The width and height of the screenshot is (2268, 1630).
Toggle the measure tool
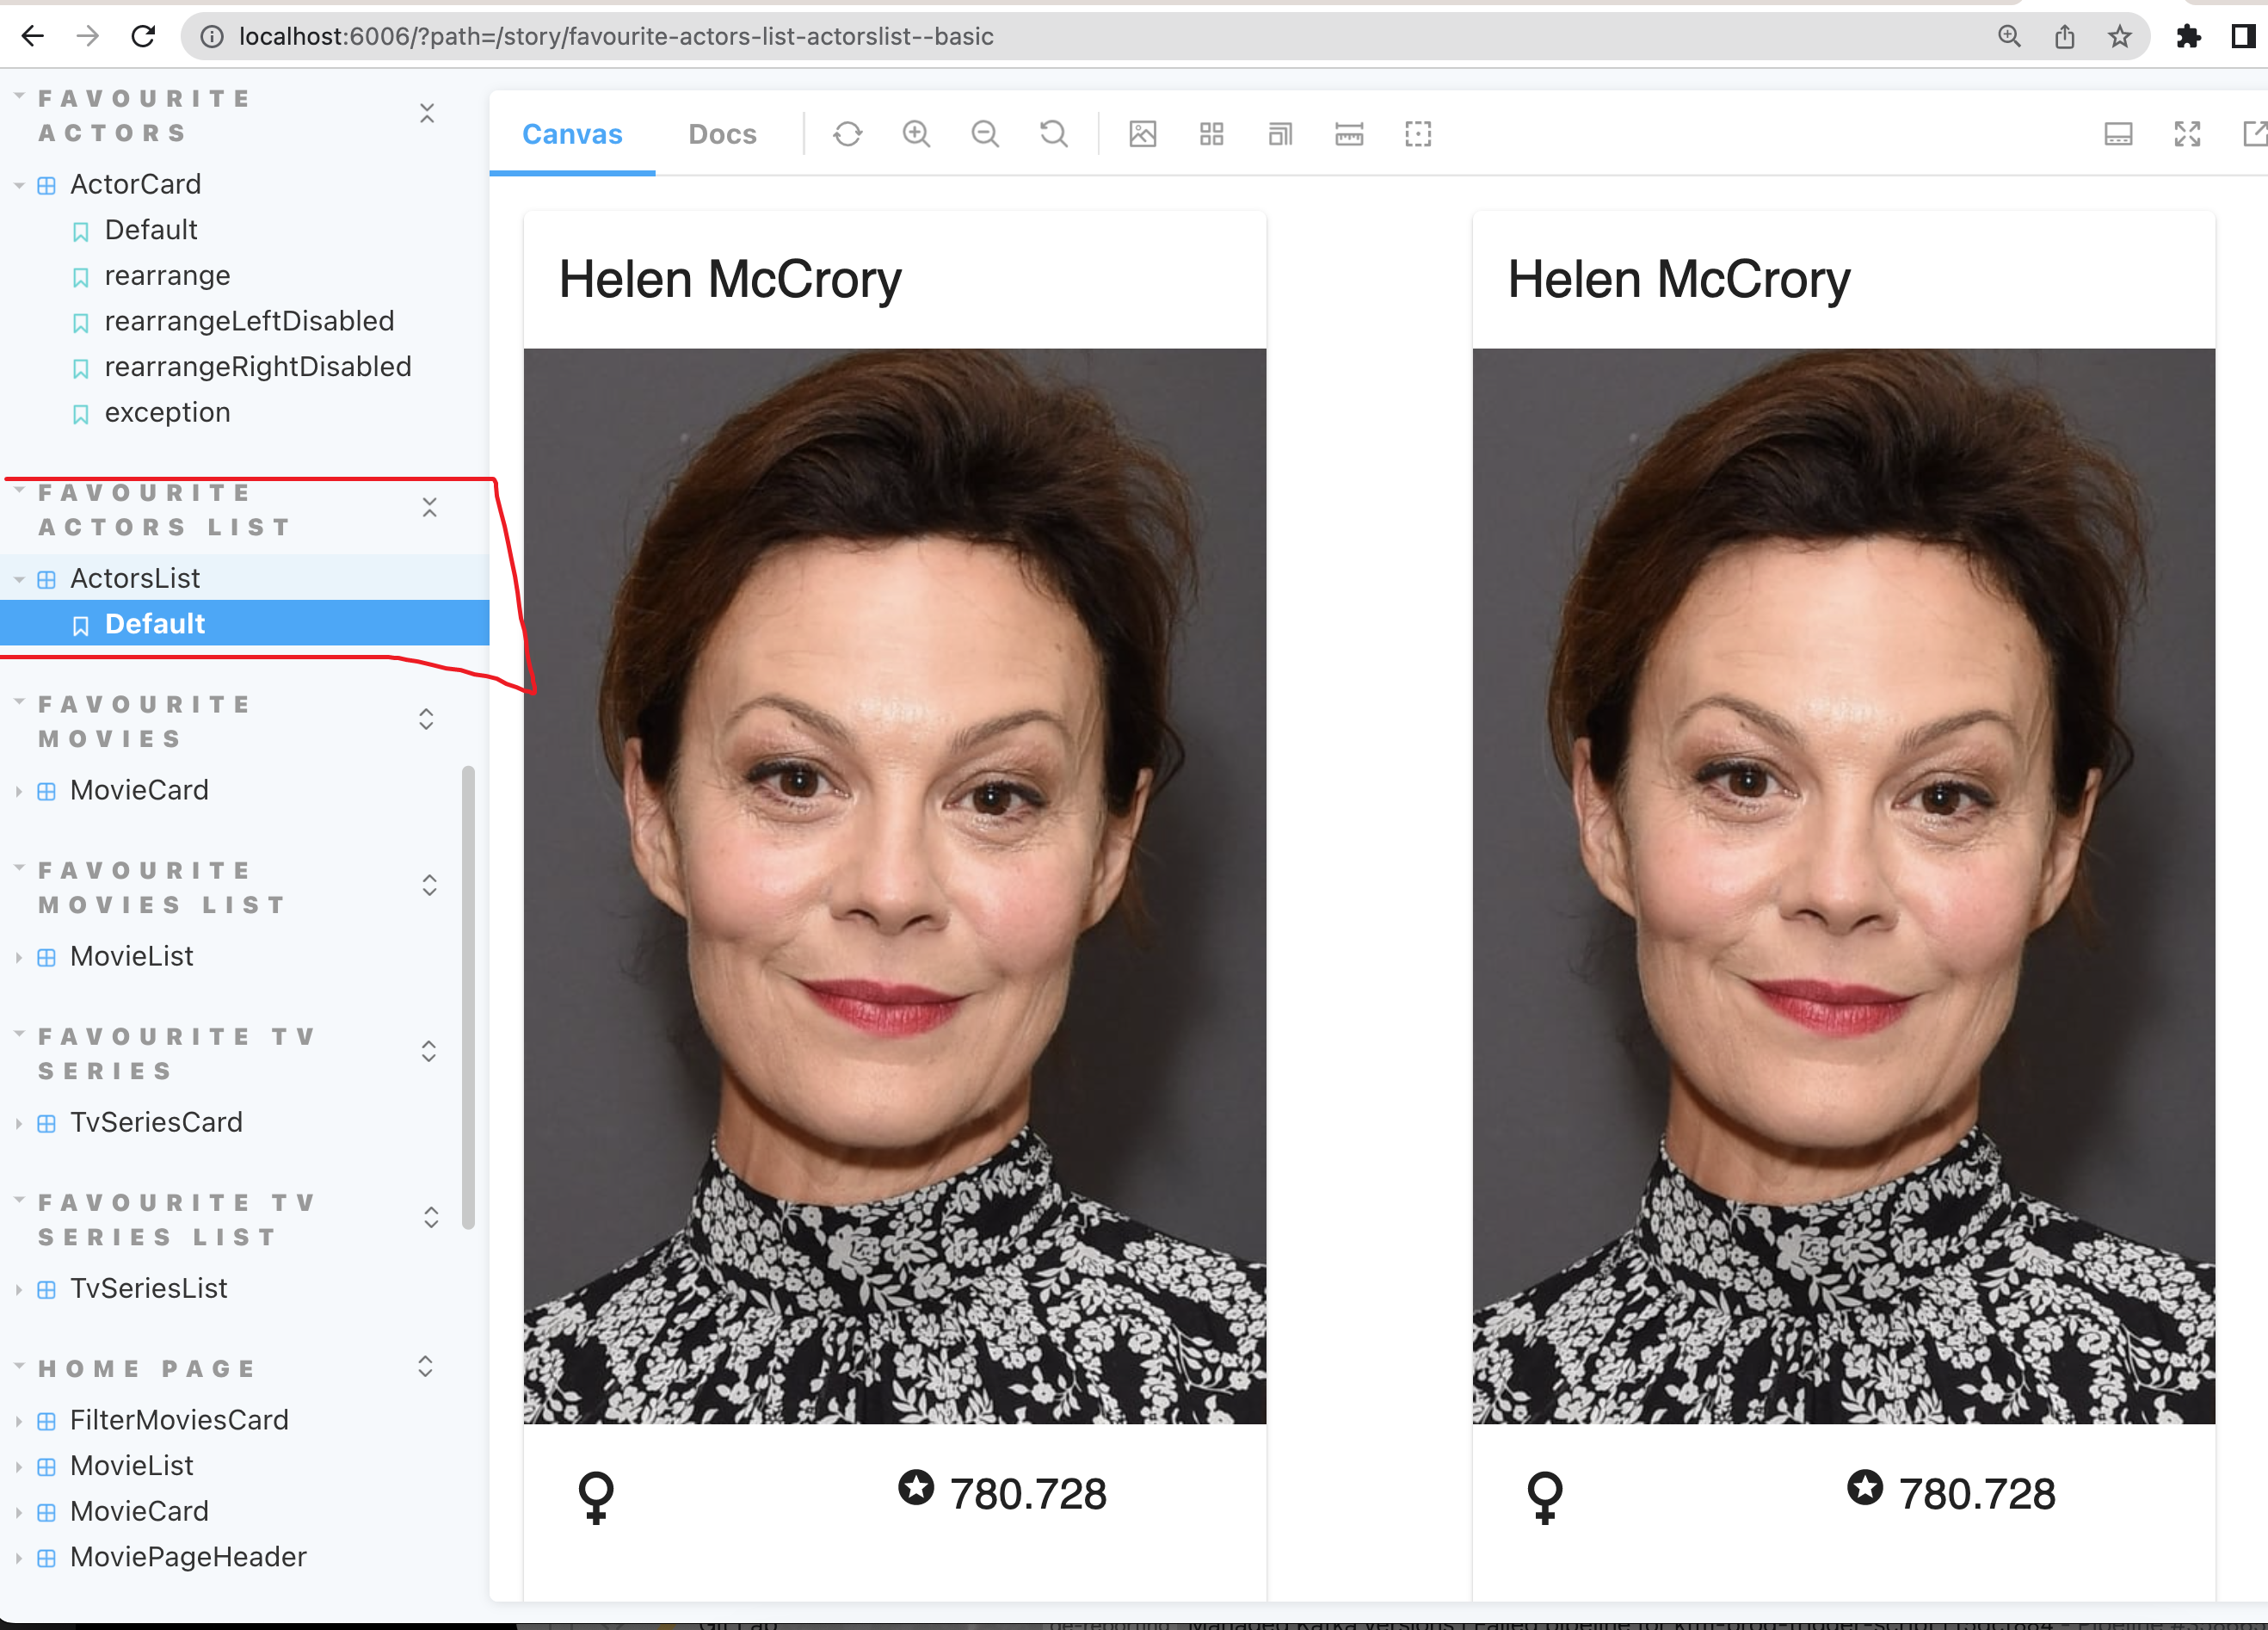pyautogui.click(x=1349, y=134)
